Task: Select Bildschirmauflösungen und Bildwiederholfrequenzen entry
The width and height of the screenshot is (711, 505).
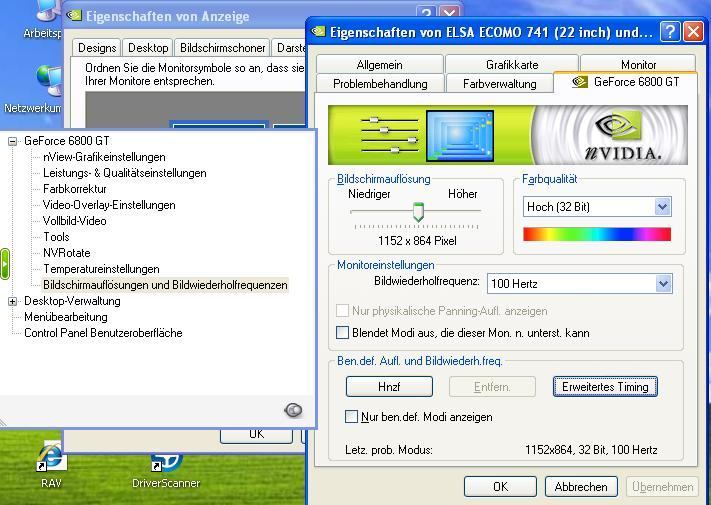Action: click(x=165, y=285)
